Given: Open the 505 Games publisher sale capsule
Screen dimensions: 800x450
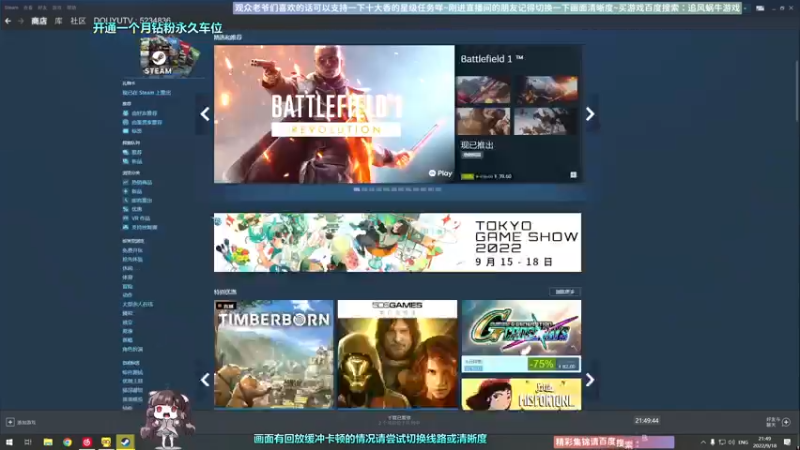Looking at the screenshot, I should [397, 354].
